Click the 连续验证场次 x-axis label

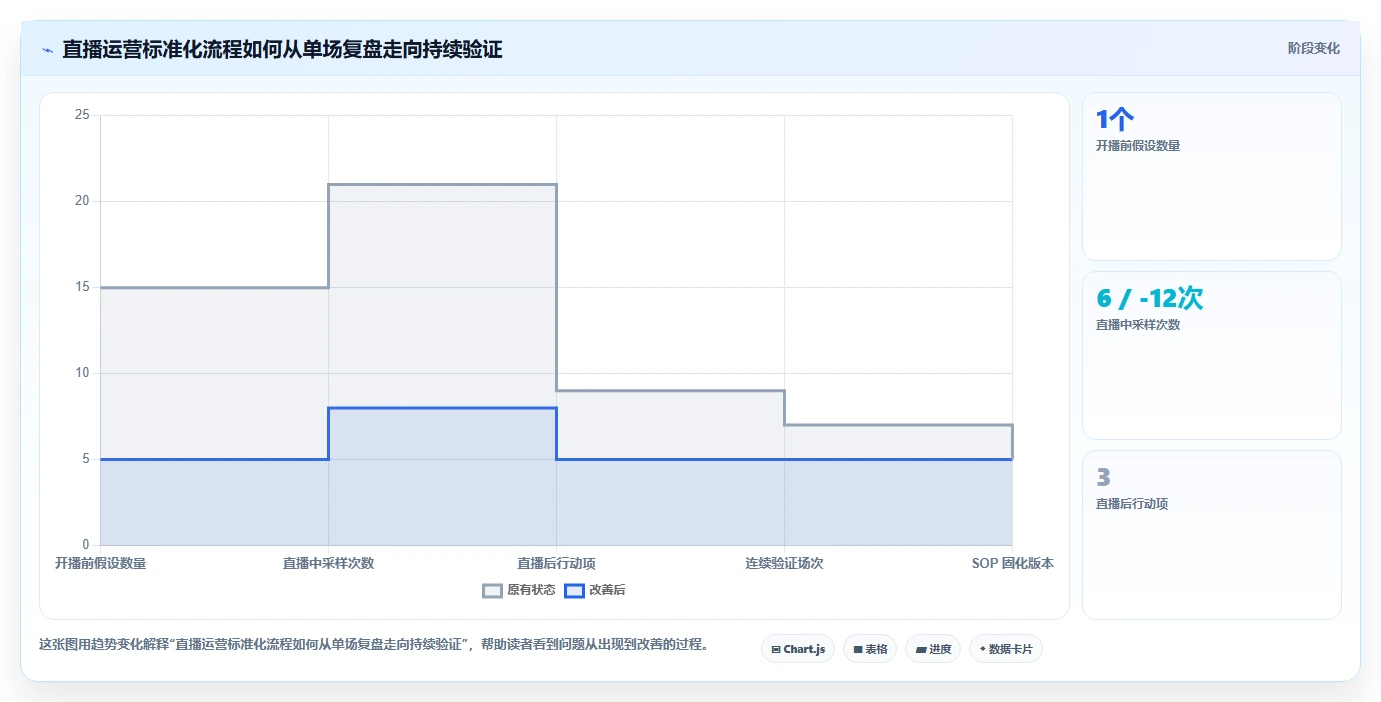[x=784, y=564]
